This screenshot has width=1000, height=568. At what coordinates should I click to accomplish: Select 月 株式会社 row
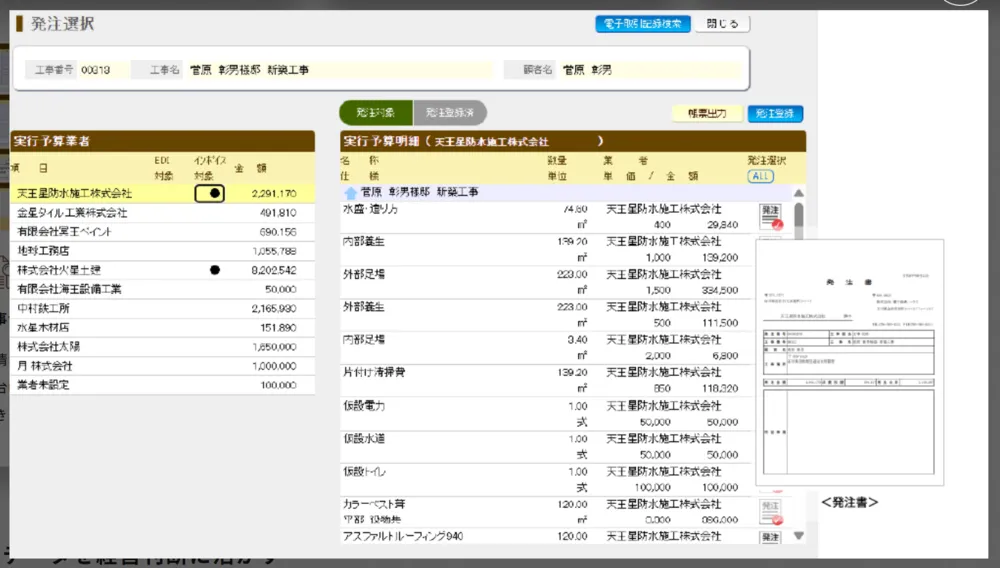tap(163, 366)
